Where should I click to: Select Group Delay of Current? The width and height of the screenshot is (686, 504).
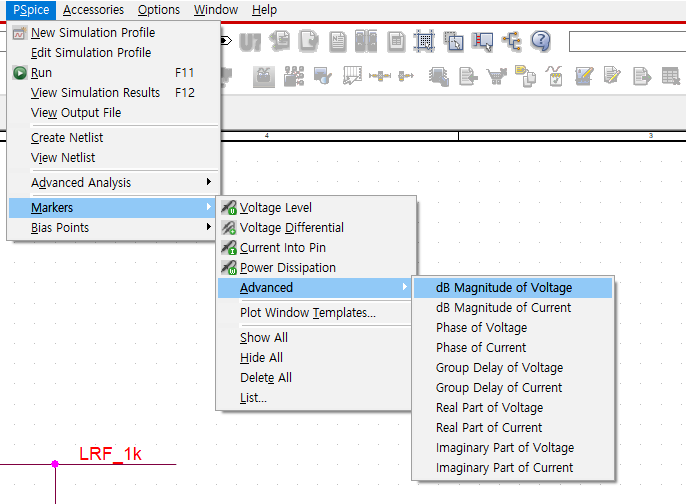pyautogui.click(x=513, y=388)
